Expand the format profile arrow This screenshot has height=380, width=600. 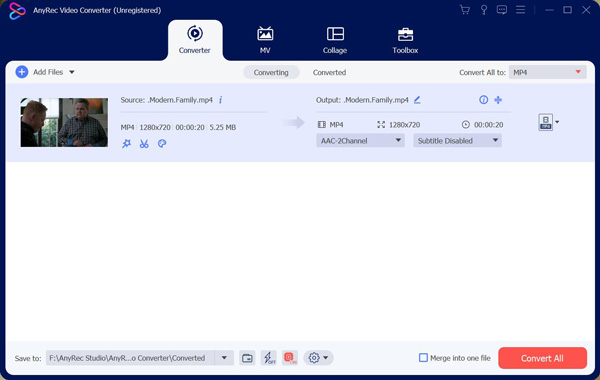pos(557,122)
